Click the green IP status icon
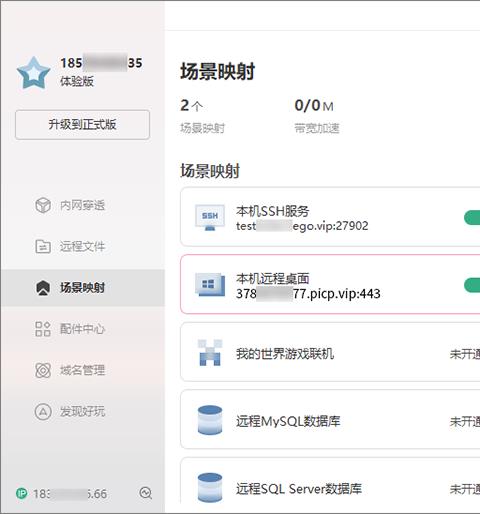This screenshot has height=514, width=480. pos(22,493)
